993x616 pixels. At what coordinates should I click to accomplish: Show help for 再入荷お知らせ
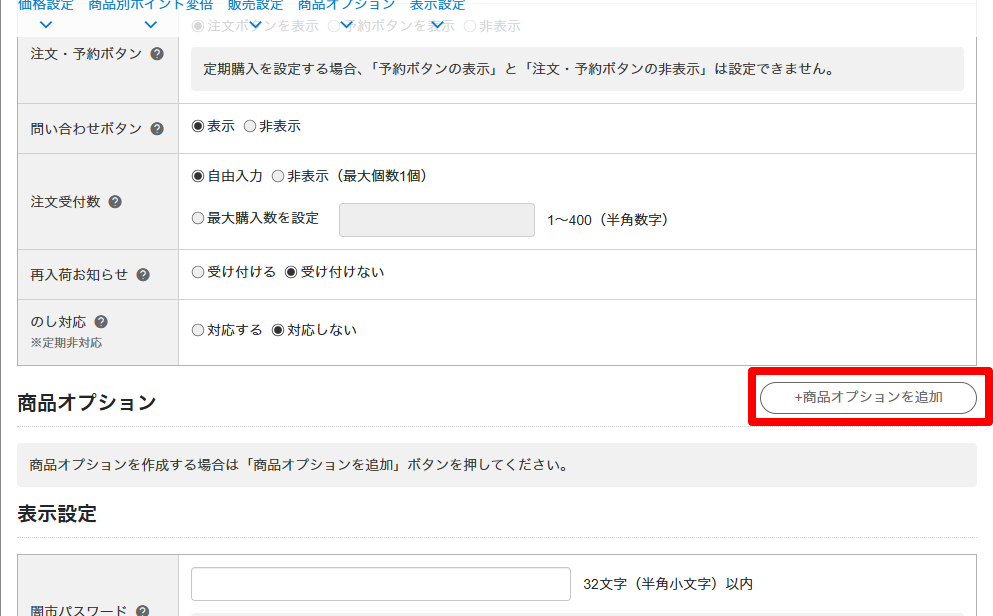[143, 275]
